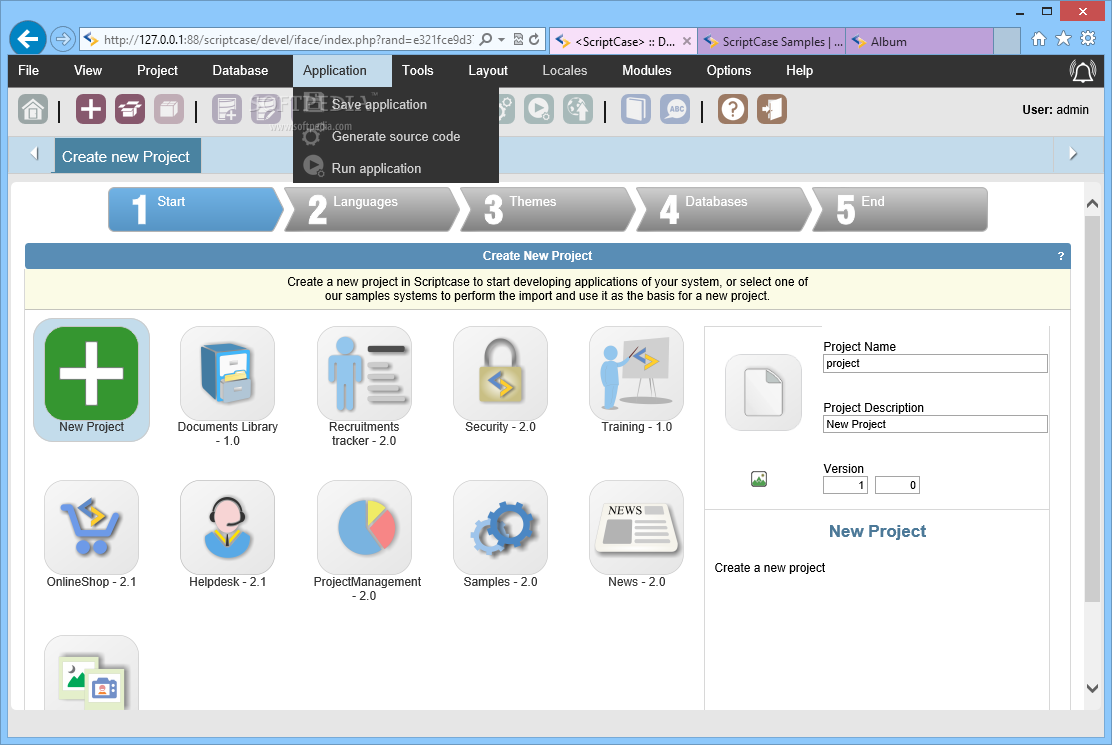The image size is (1112, 745).
Task: Select the Album photos sample icon
Action: pyautogui.click(x=91, y=673)
